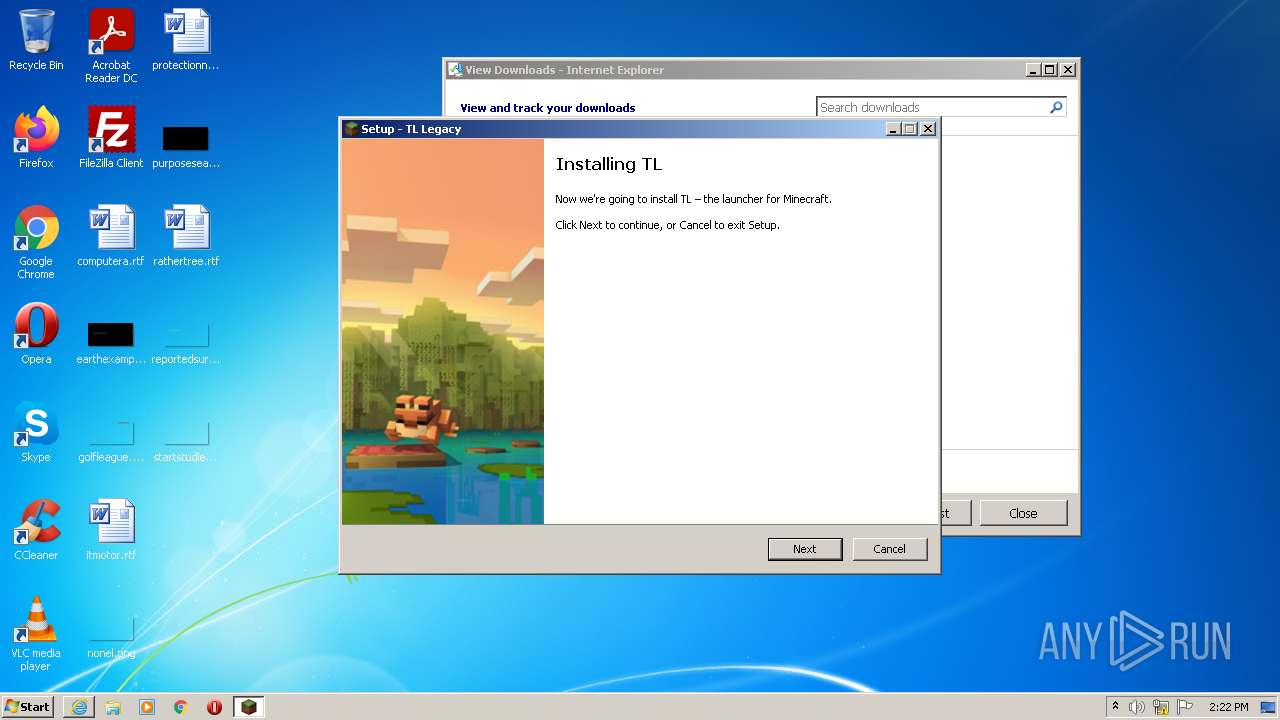Cancel the TL Legacy setup

click(890, 549)
